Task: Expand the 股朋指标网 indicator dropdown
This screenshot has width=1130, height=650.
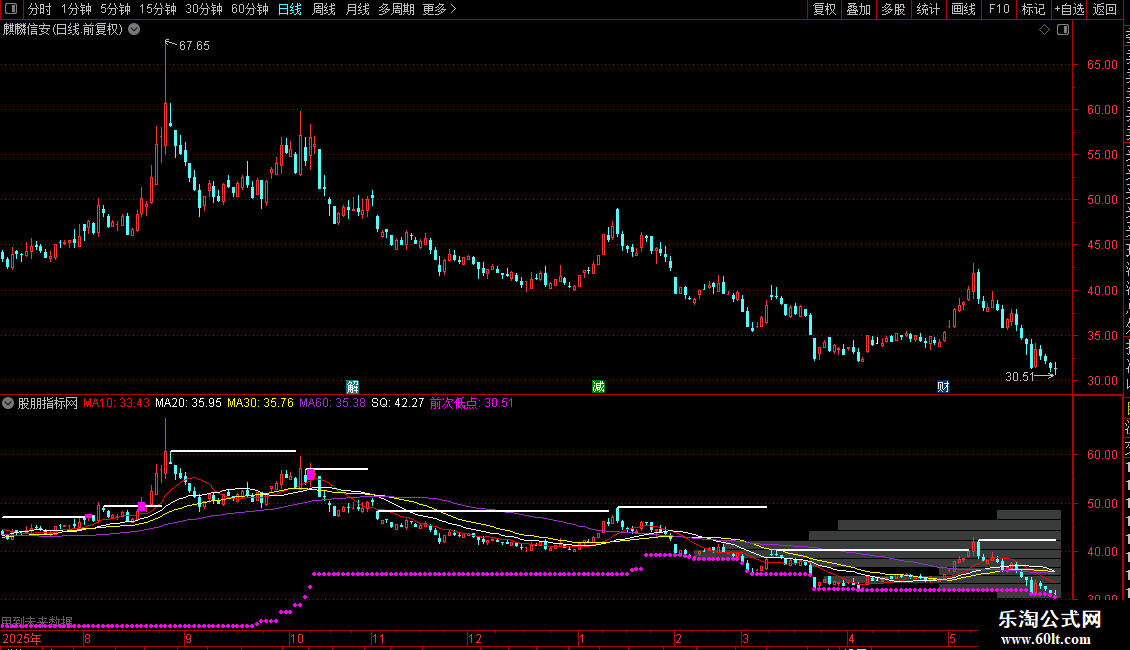Action: [x=8, y=403]
